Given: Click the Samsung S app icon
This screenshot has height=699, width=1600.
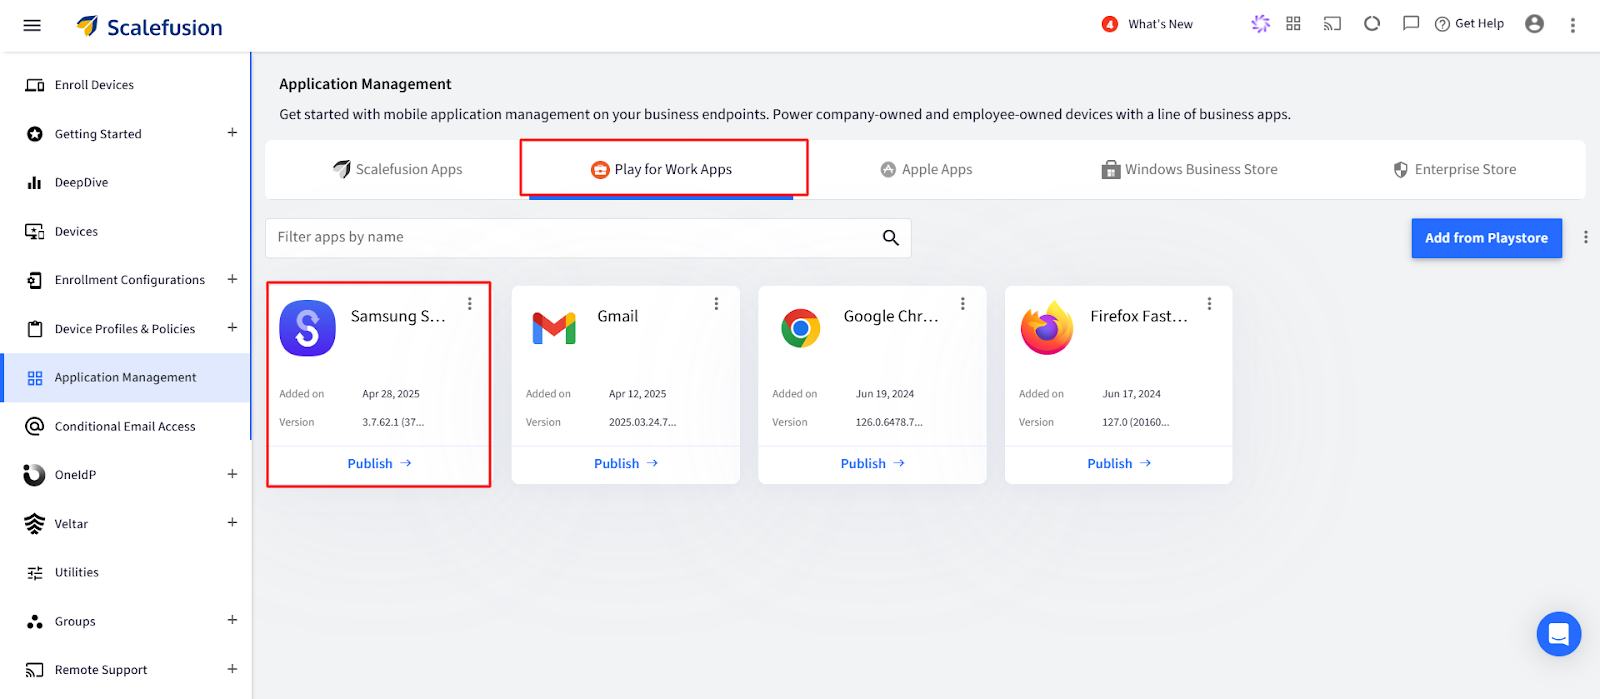Looking at the screenshot, I should point(308,328).
